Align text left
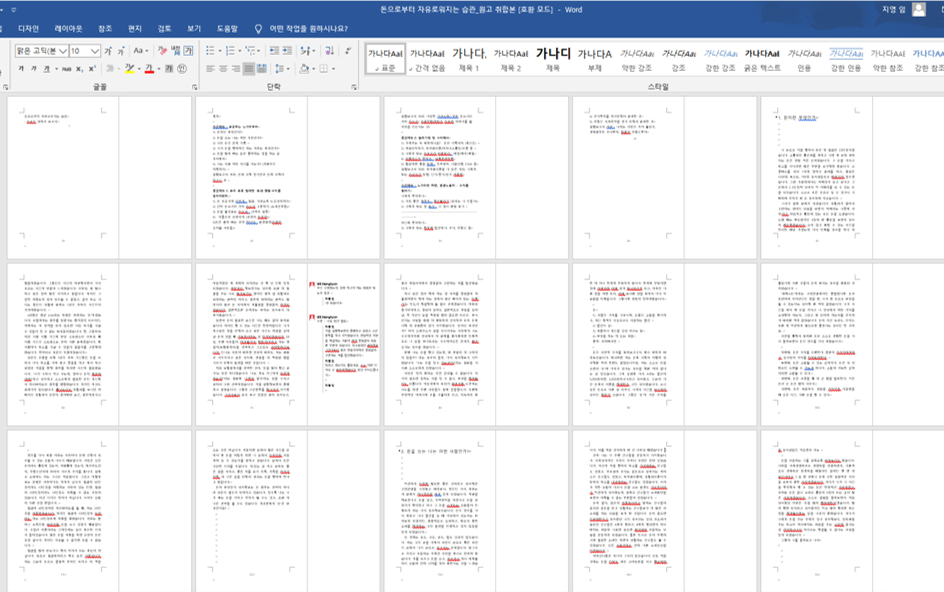944x592 pixels. [210, 69]
